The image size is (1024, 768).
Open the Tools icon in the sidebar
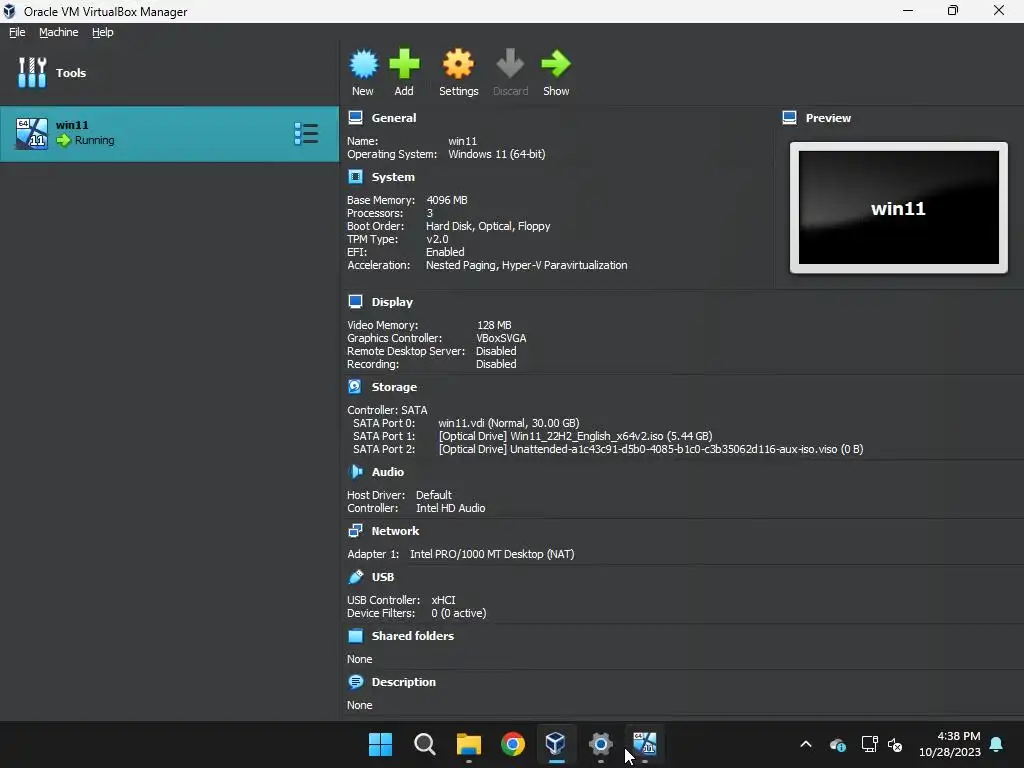[x=32, y=72]
